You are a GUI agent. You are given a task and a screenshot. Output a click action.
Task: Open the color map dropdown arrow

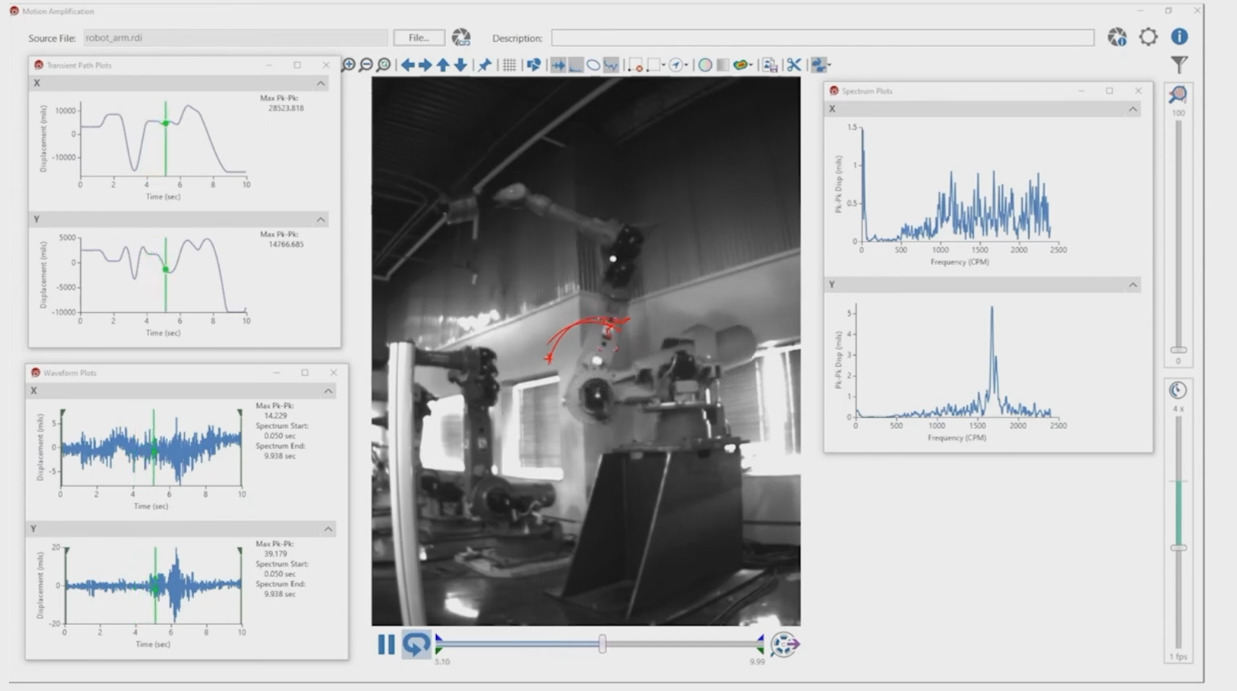click(750, 65)
